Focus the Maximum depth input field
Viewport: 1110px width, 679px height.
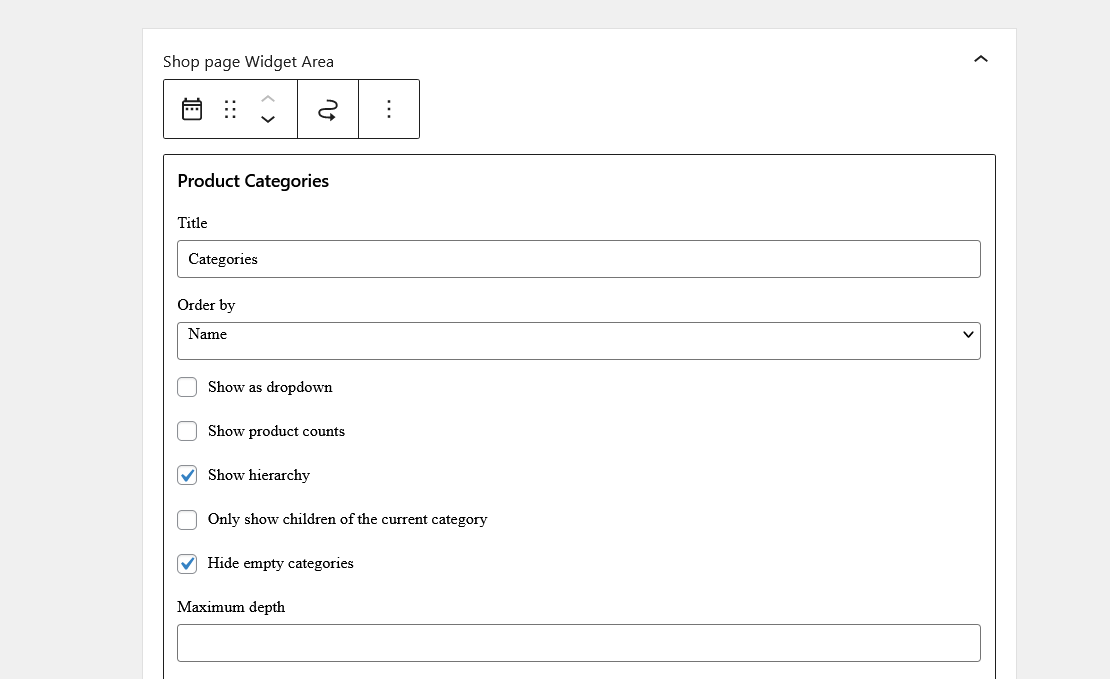578,643
